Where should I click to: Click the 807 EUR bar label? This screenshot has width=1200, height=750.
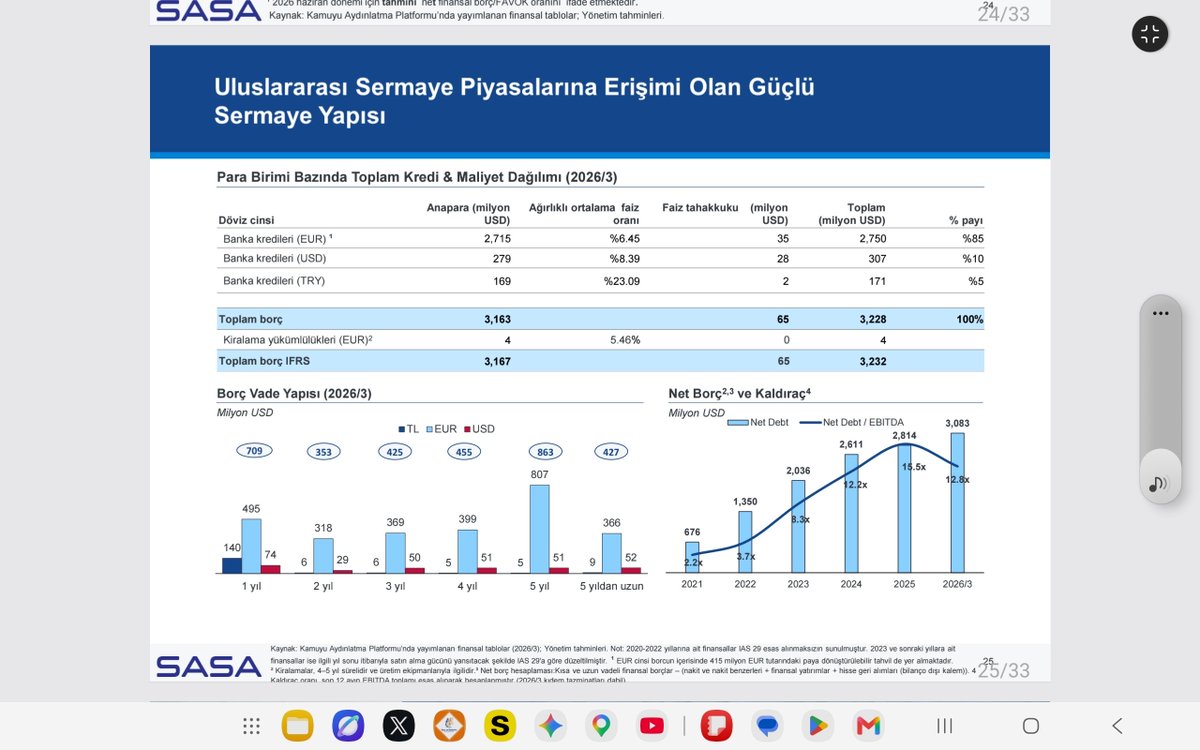(x=539, y=474)
